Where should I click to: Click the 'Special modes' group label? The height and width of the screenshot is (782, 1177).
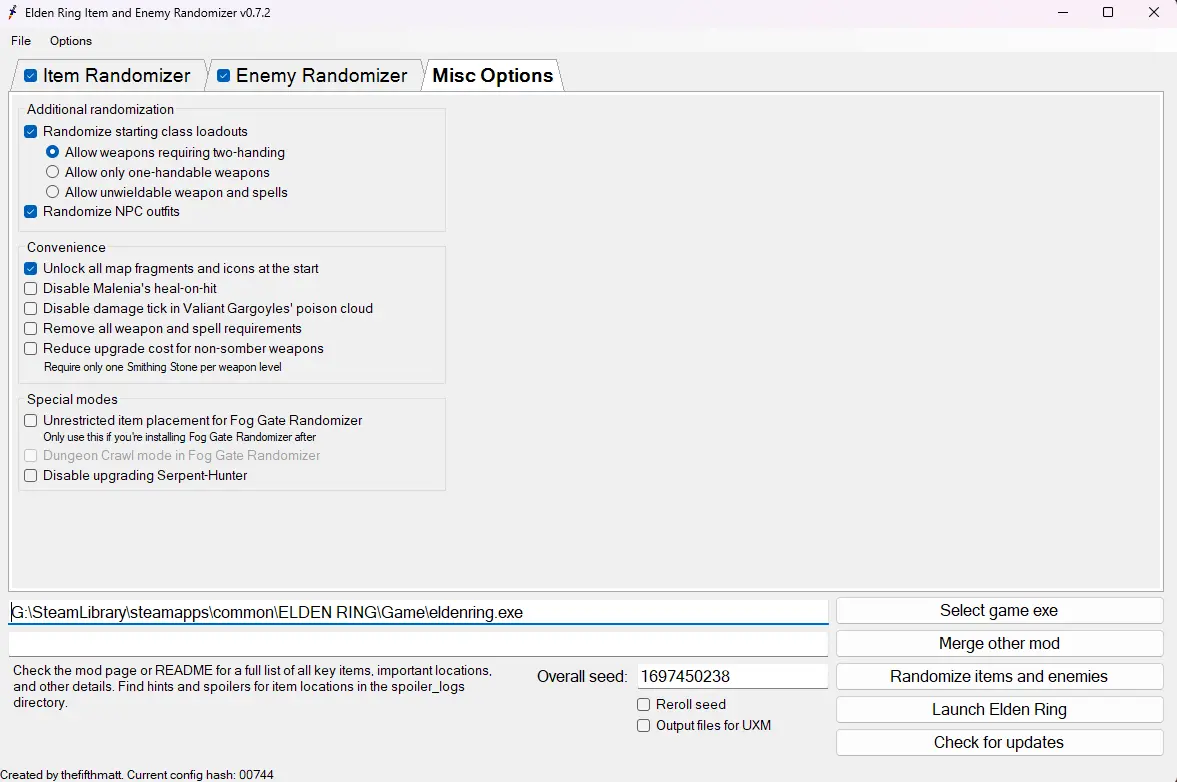click(72, 399)
